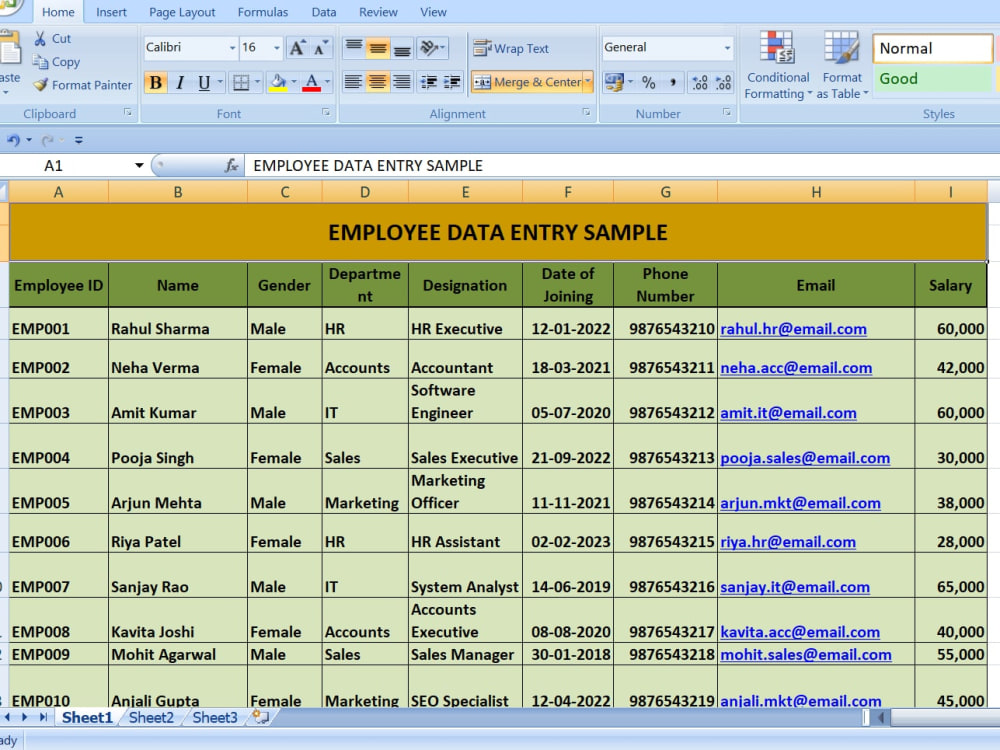Click the Format Painter brush icon
1000x750 pixels.
(x=40, y=84)
